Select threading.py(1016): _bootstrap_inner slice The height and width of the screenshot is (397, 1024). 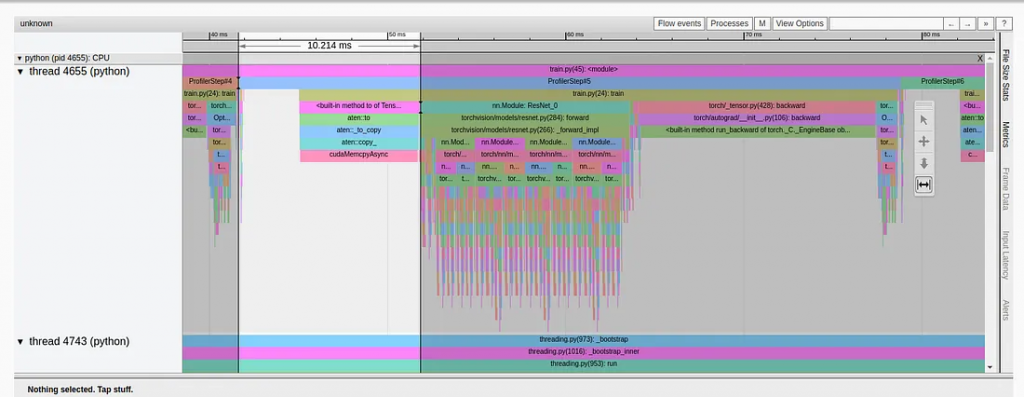pos(583,352)
